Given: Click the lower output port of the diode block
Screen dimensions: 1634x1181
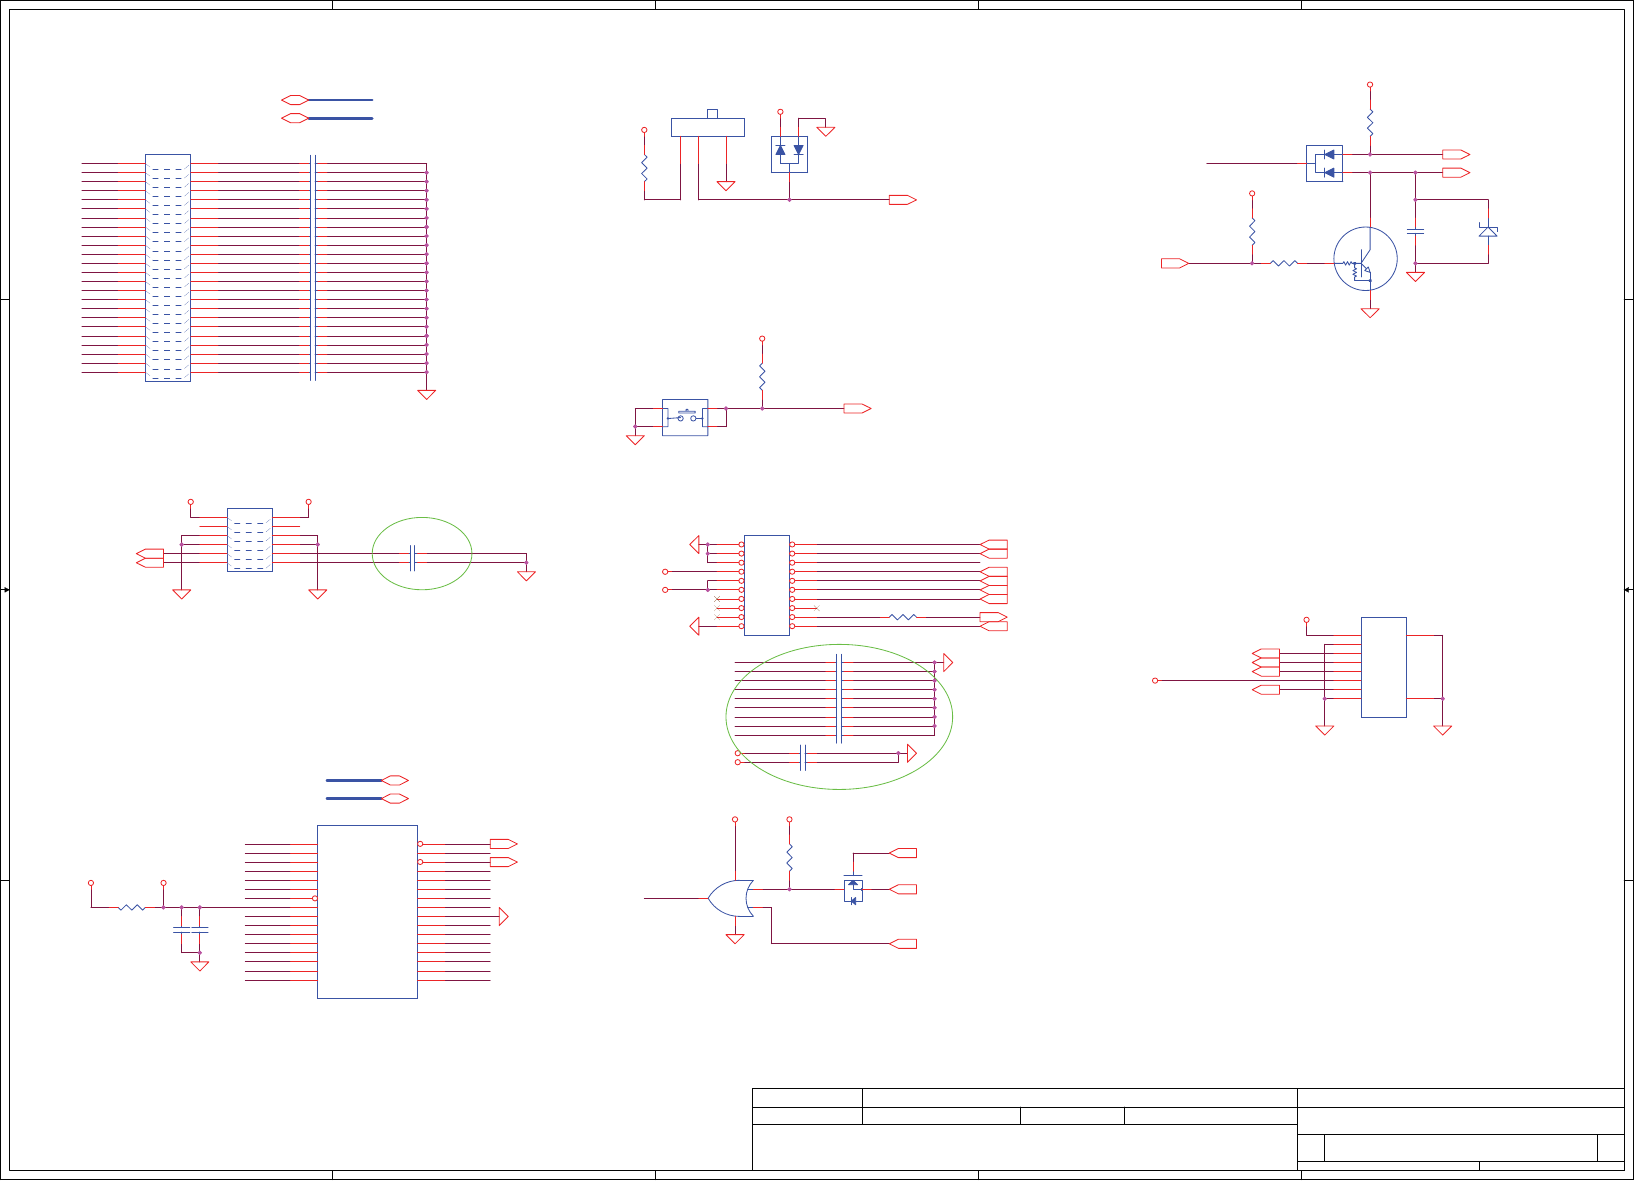Looking at the screenshot, I should [x=1456, y=173].
